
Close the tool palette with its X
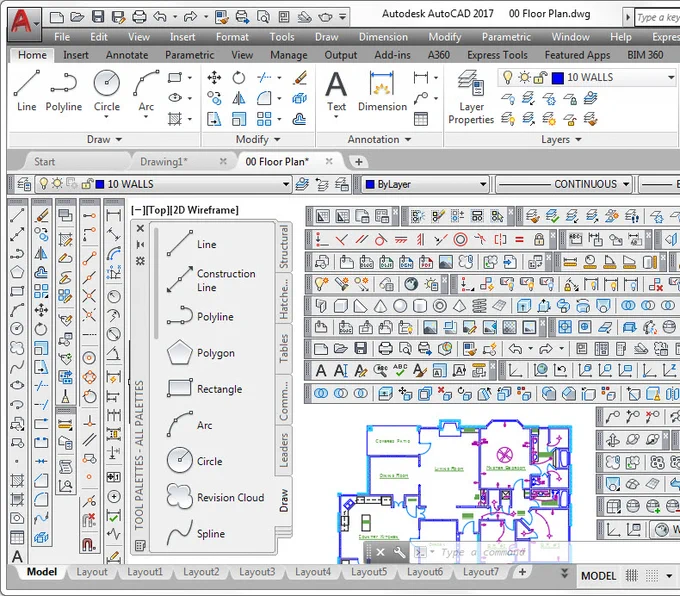click(x=140, y=228)
